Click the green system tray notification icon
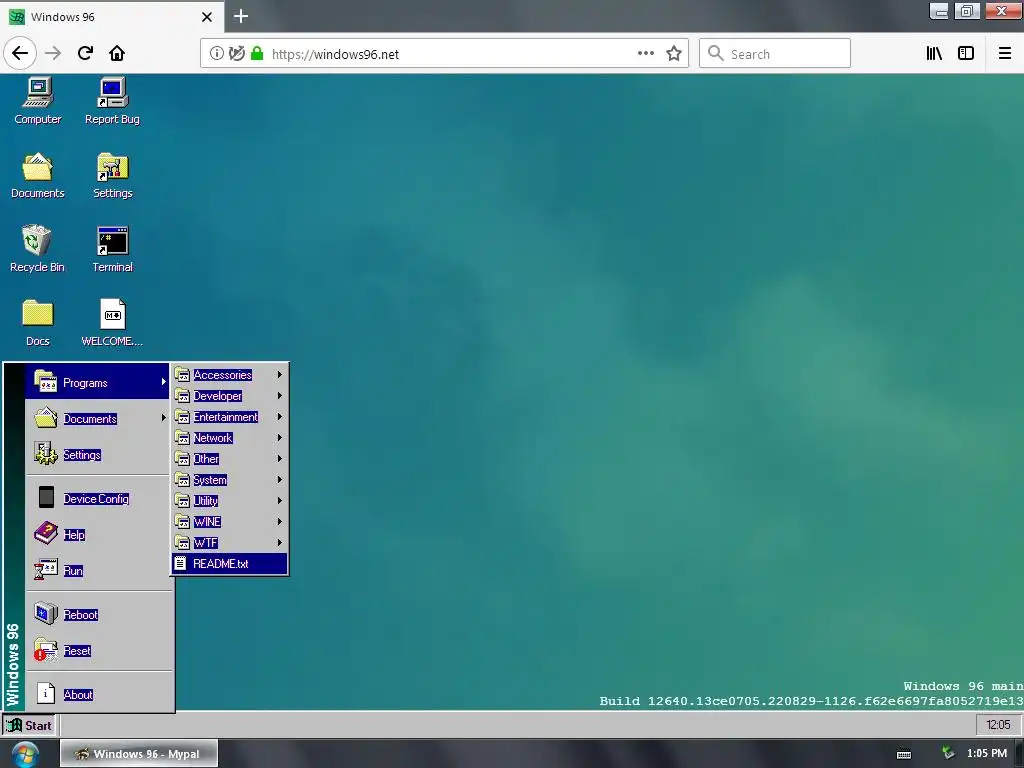The height and width of the screenshot is (768, 1024). tap(948, 754)
